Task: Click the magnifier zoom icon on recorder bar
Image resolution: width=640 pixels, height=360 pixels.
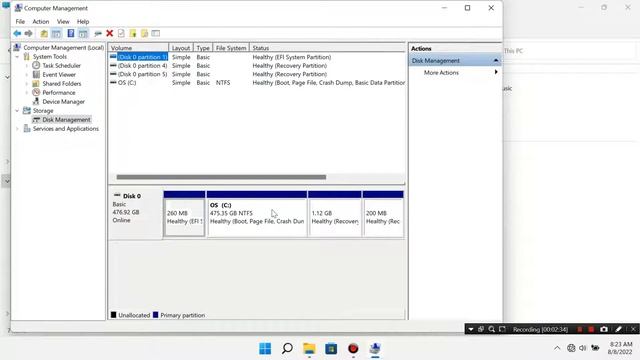Action: [x=492, y=329]
